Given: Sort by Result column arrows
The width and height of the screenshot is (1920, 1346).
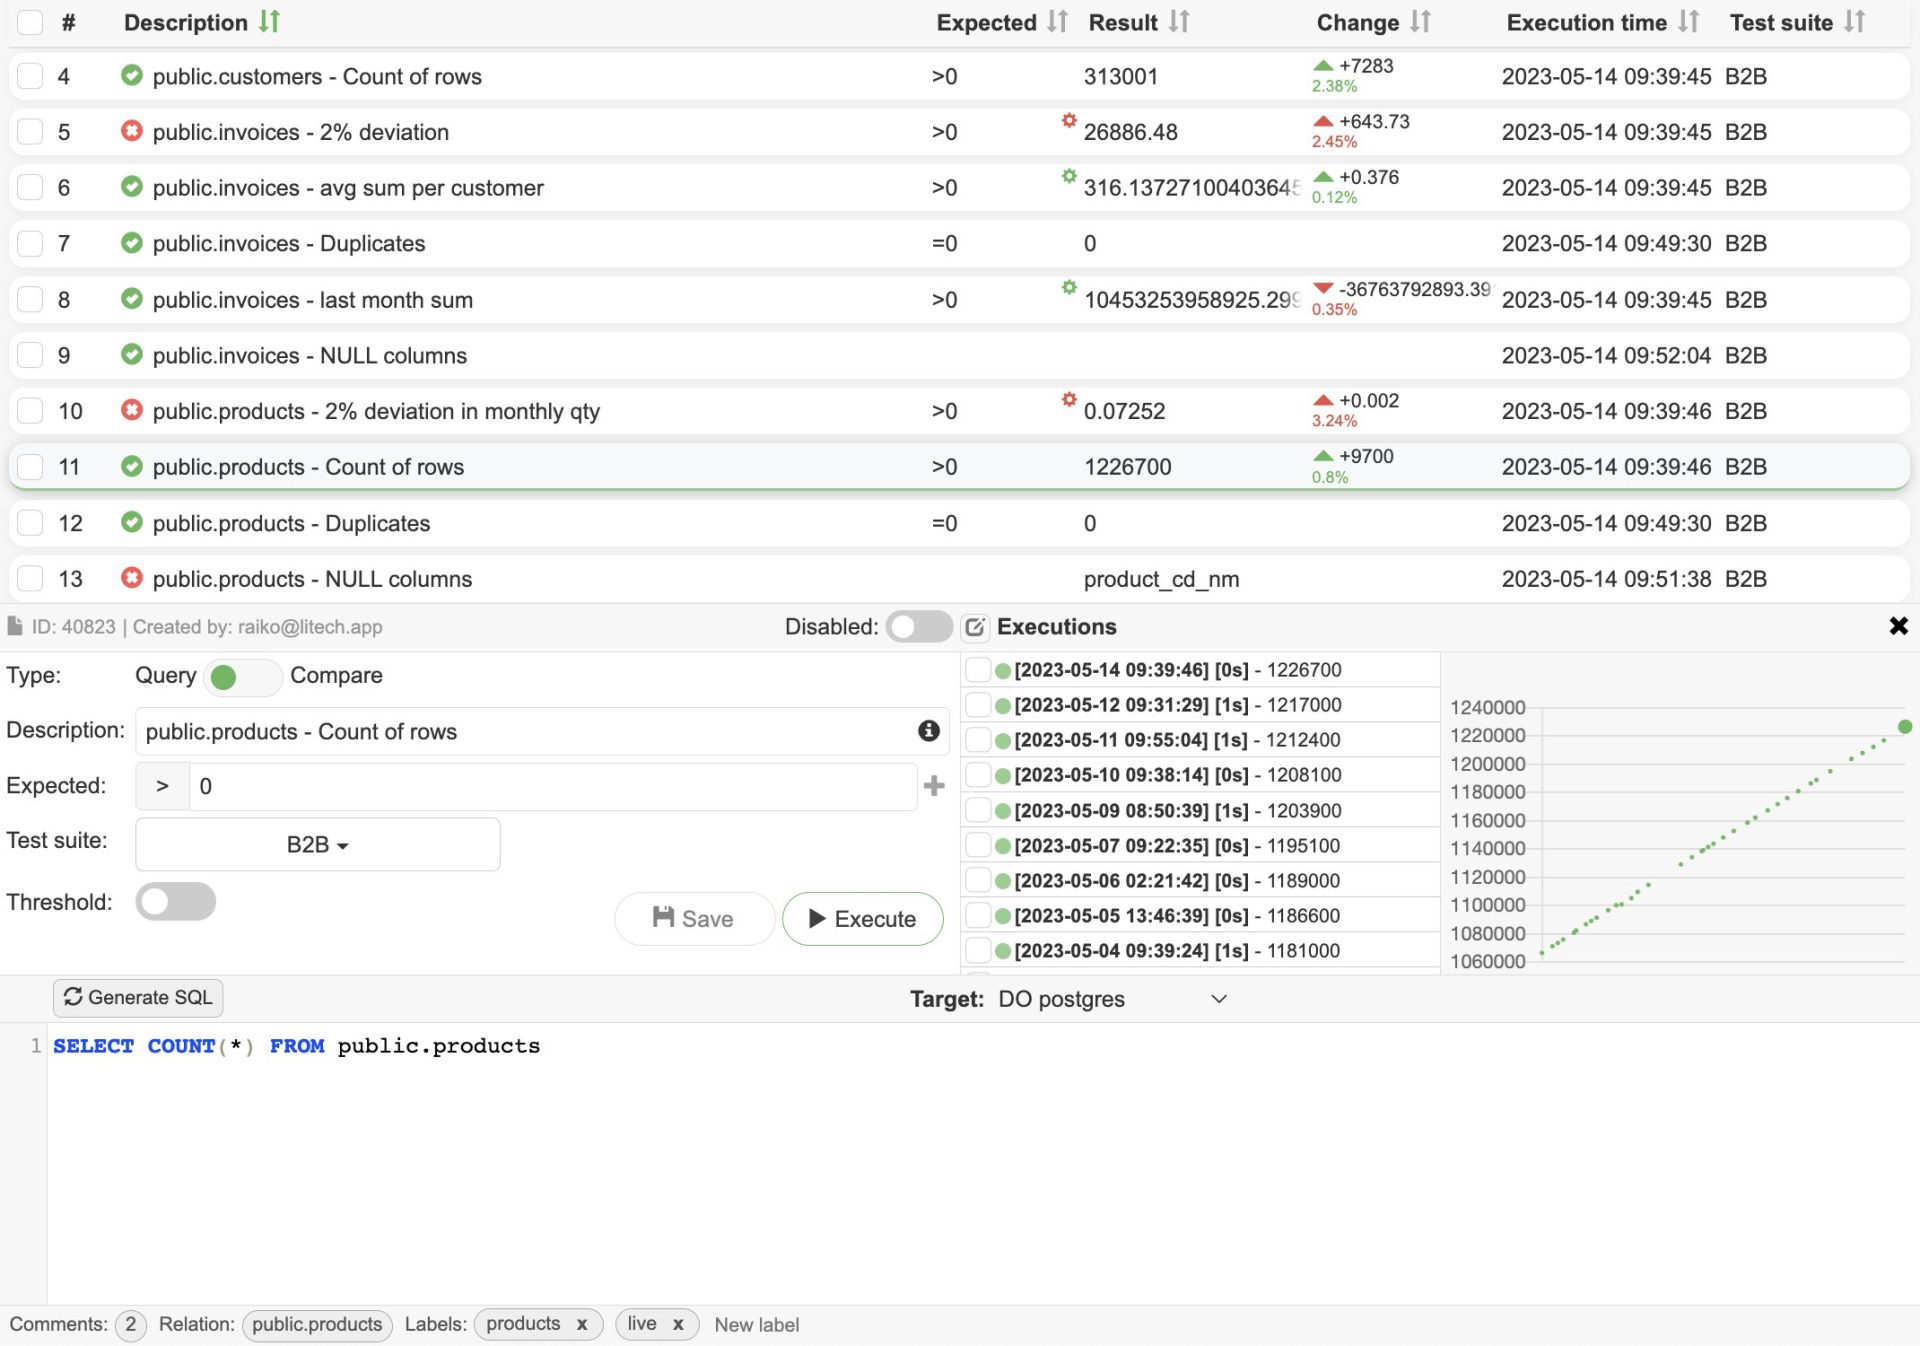Looking at the screenshot, I should coord(1179,22).
